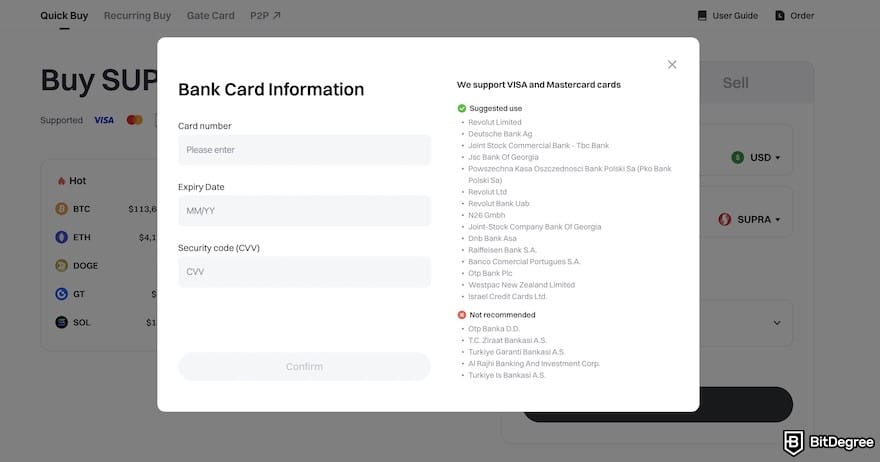Select the BTC label in Hot list

click(81, 209)
